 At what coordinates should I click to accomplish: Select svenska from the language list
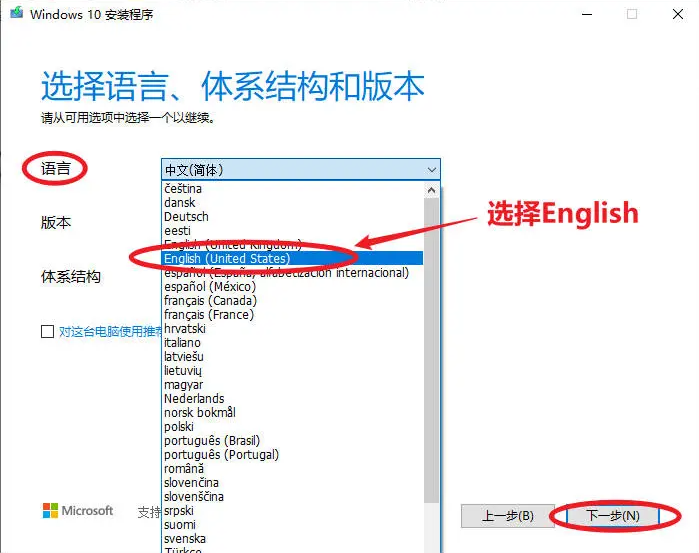pos(185,538)
